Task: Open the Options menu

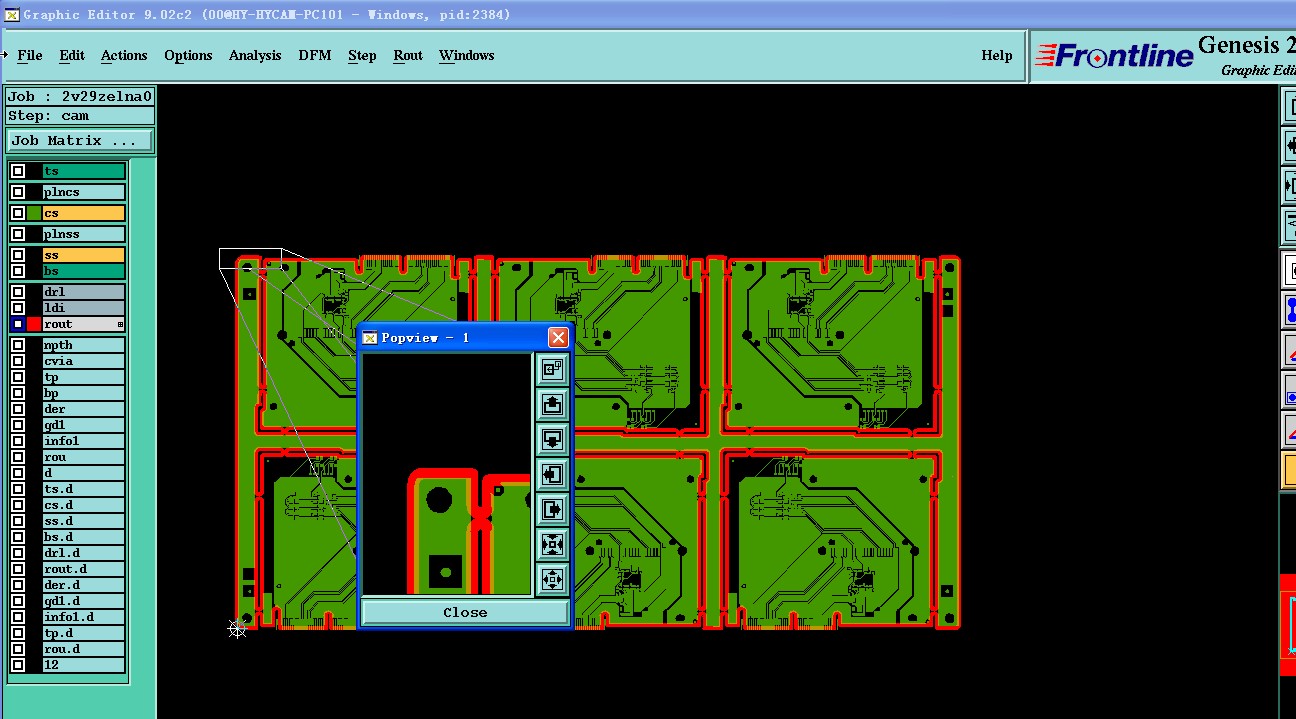Action: [x=188, y=55]
